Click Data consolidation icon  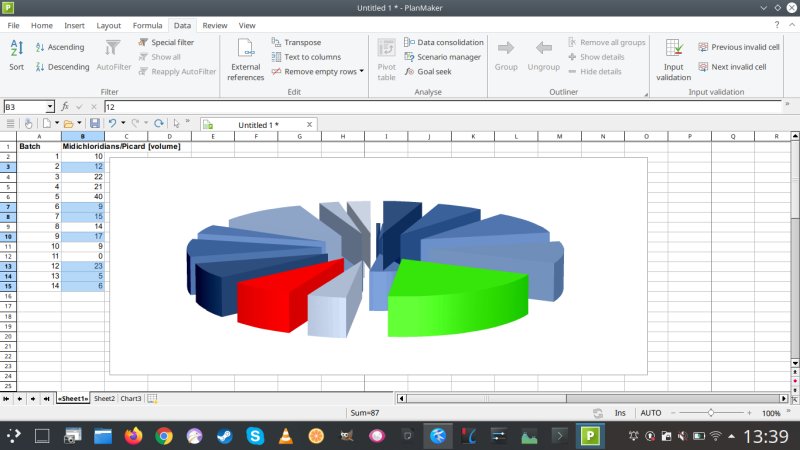(x=443, y=43)
